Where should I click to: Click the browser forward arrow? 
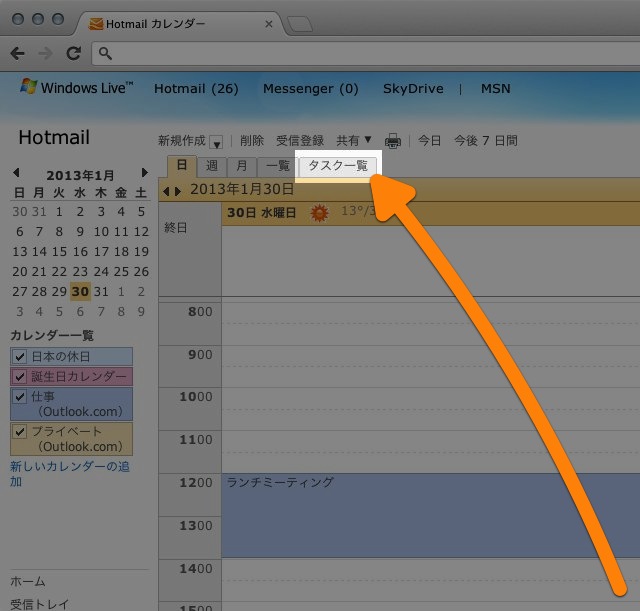tap(45, 53)
